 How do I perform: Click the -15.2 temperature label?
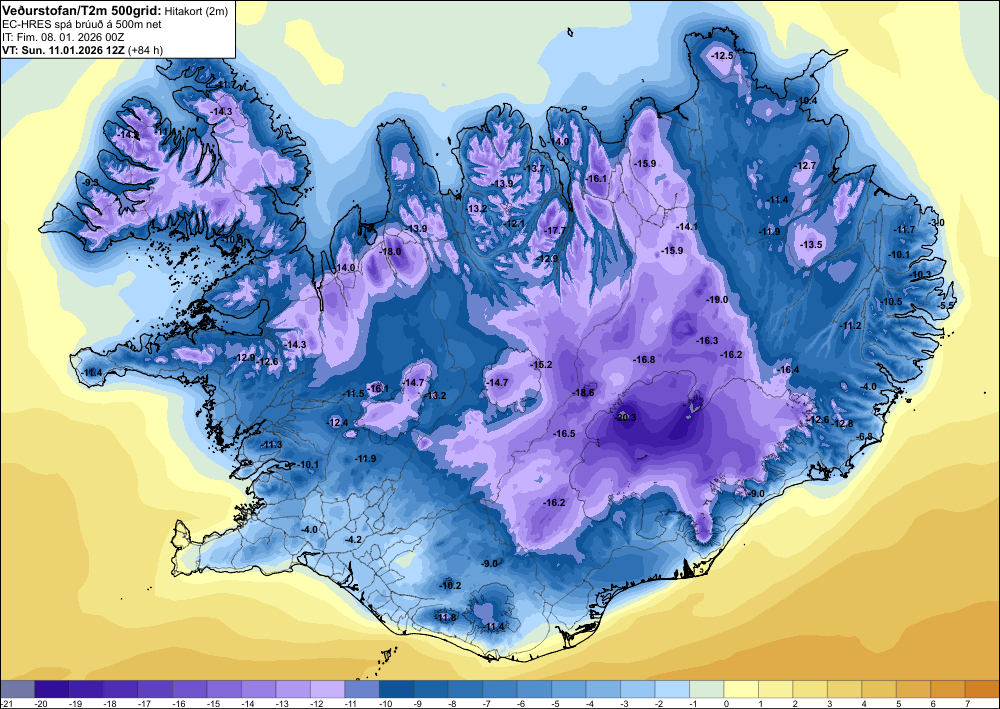[x=541, y=365]
